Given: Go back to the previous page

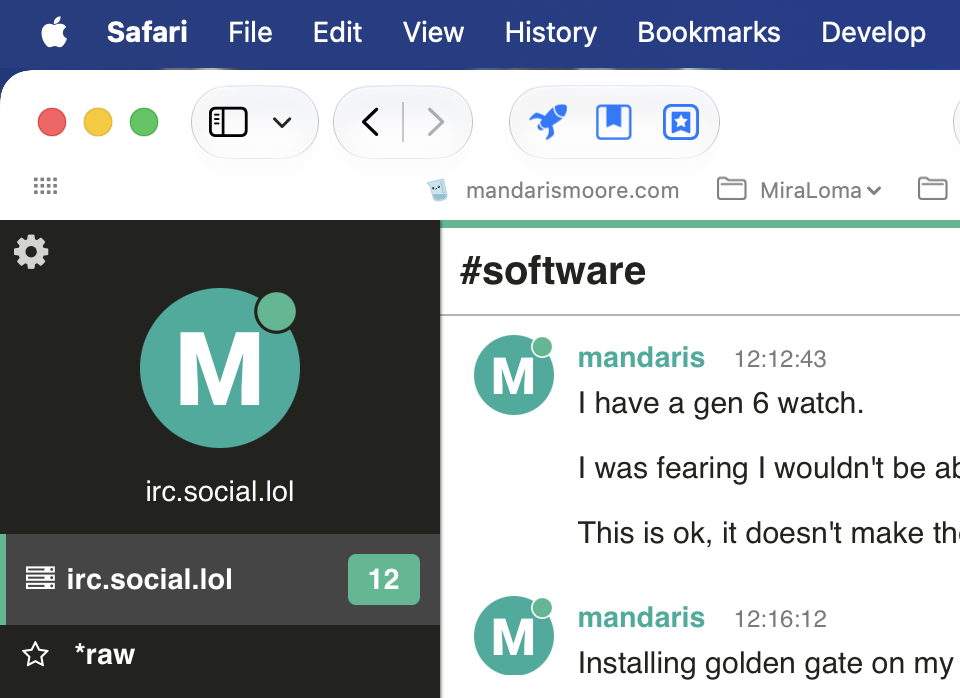Looking at the screenshot, I should pyautogui.click(x=370, y=122).
